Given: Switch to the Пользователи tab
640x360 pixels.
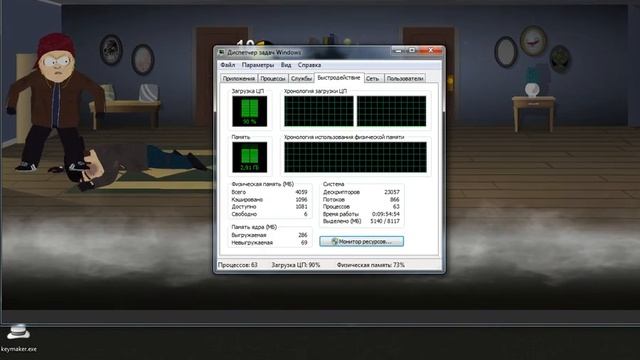Looking at the screenshot, I should point(404,78).
